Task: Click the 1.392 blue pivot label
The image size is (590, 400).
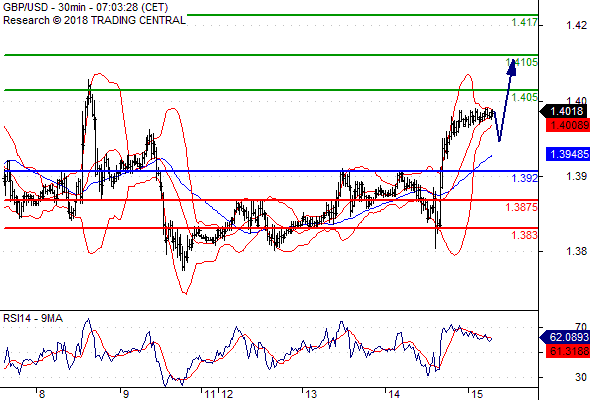Action: [525, 178]
